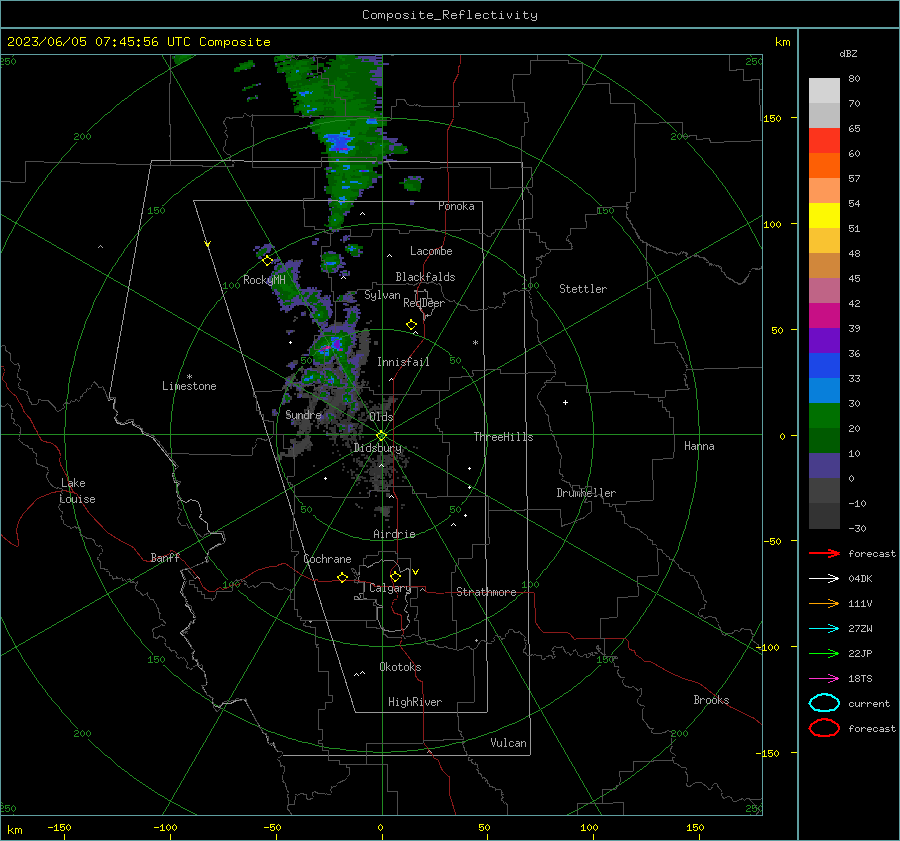This screenshot has height=841, width=900.
Task: Click the Banff city label
Action: 165,558
